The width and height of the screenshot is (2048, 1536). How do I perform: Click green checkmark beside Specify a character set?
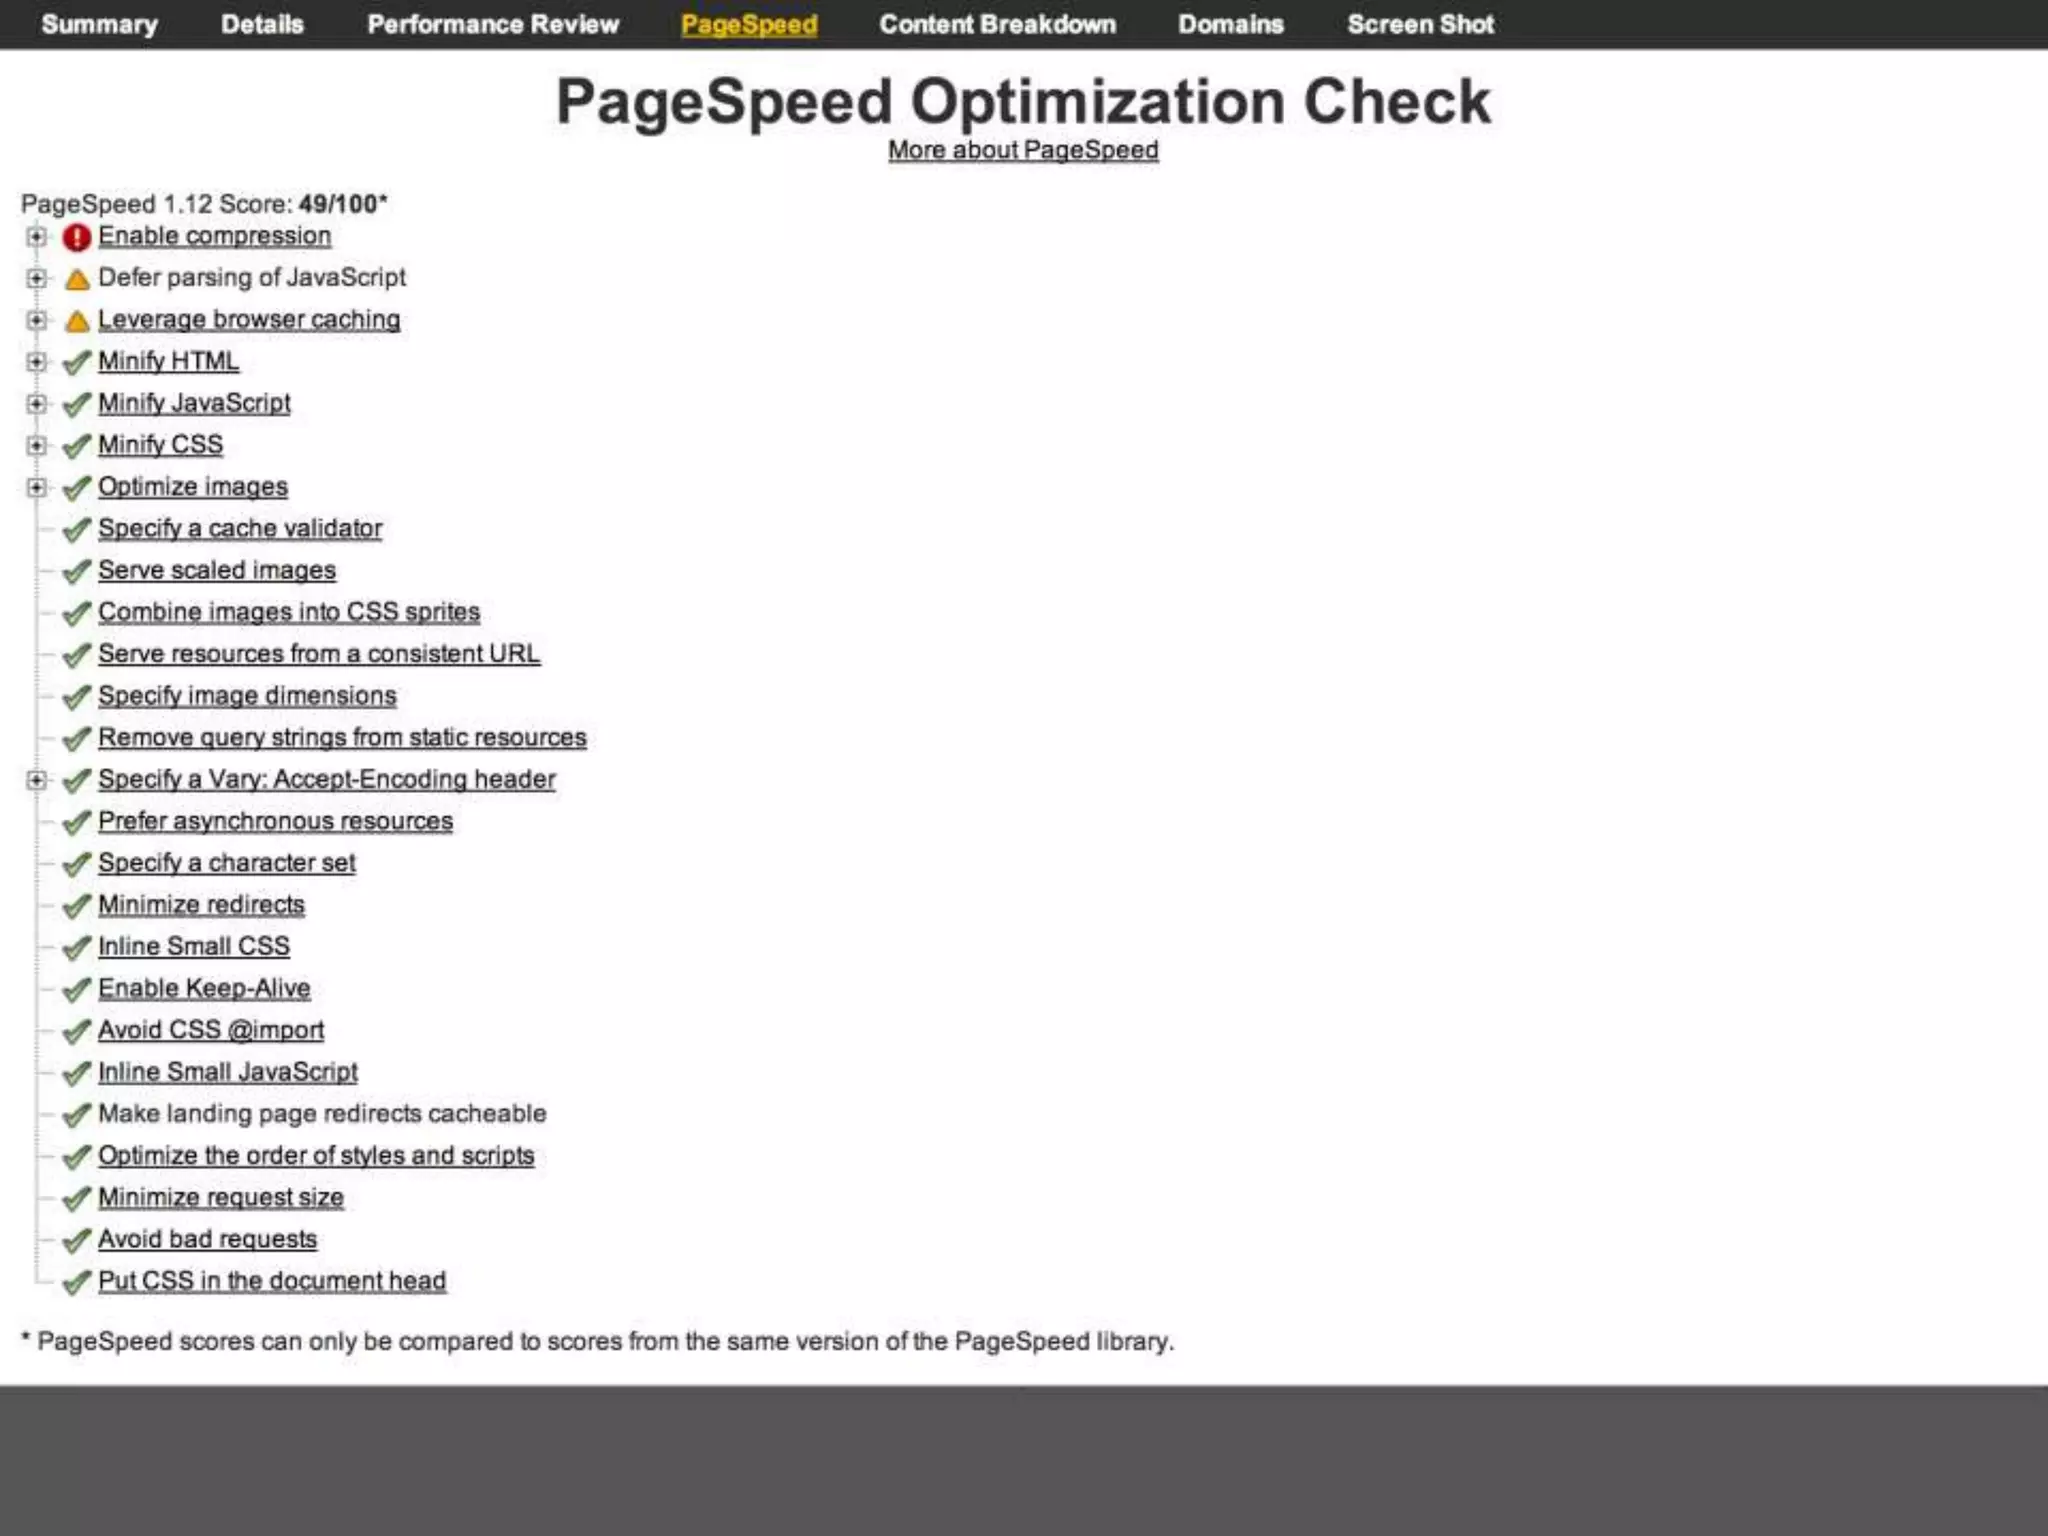[x=77, y=864]
